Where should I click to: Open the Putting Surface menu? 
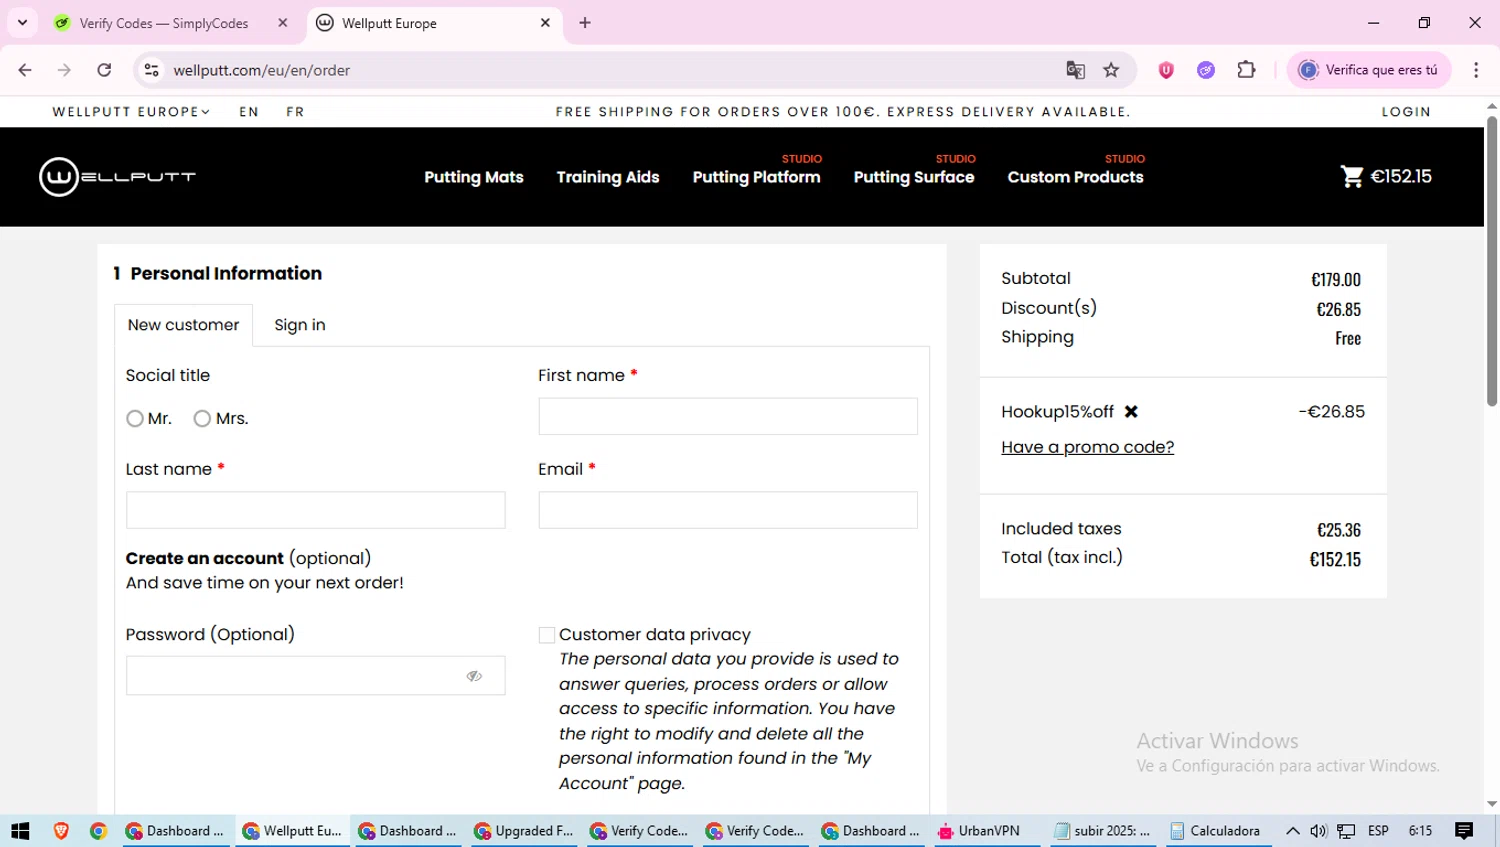tap(914, 177)
